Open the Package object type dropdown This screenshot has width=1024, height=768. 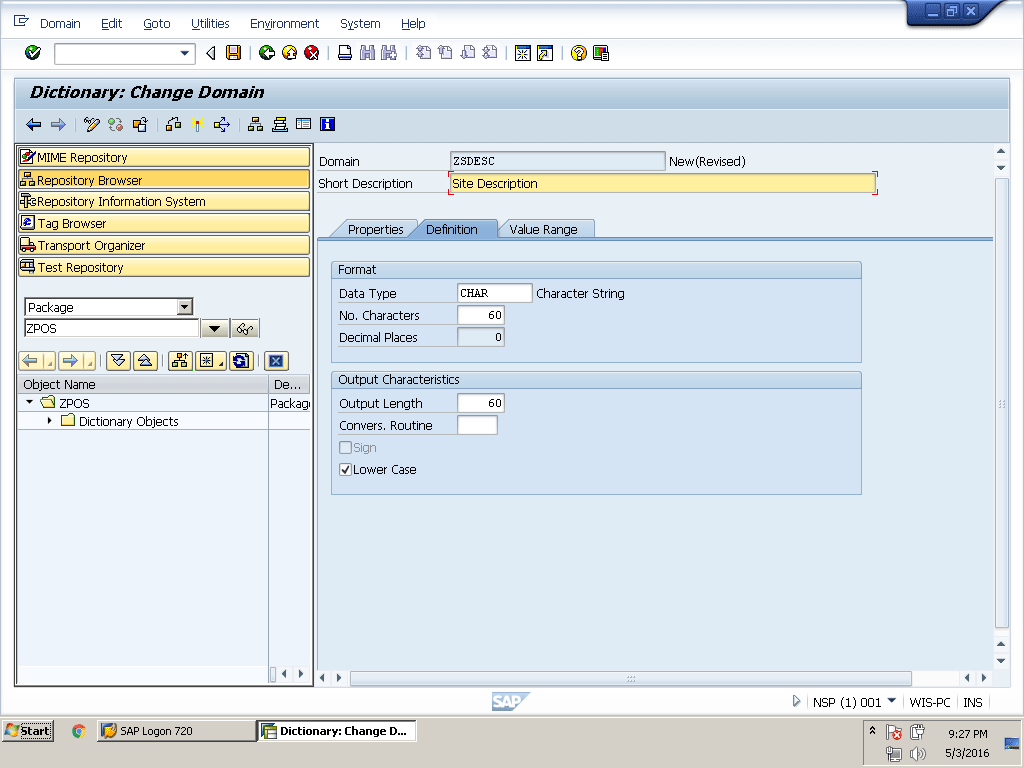pos(184,307)
